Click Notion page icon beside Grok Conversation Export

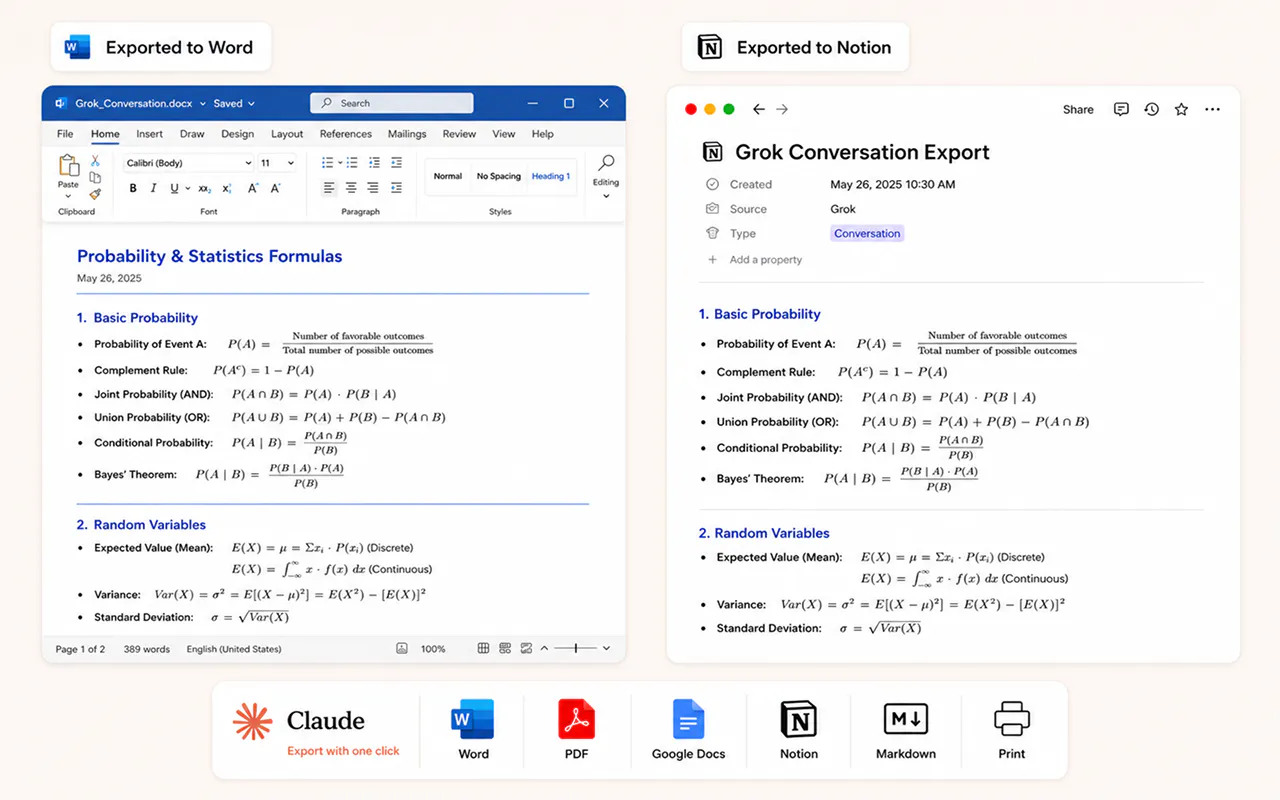(x=712, y=152)
